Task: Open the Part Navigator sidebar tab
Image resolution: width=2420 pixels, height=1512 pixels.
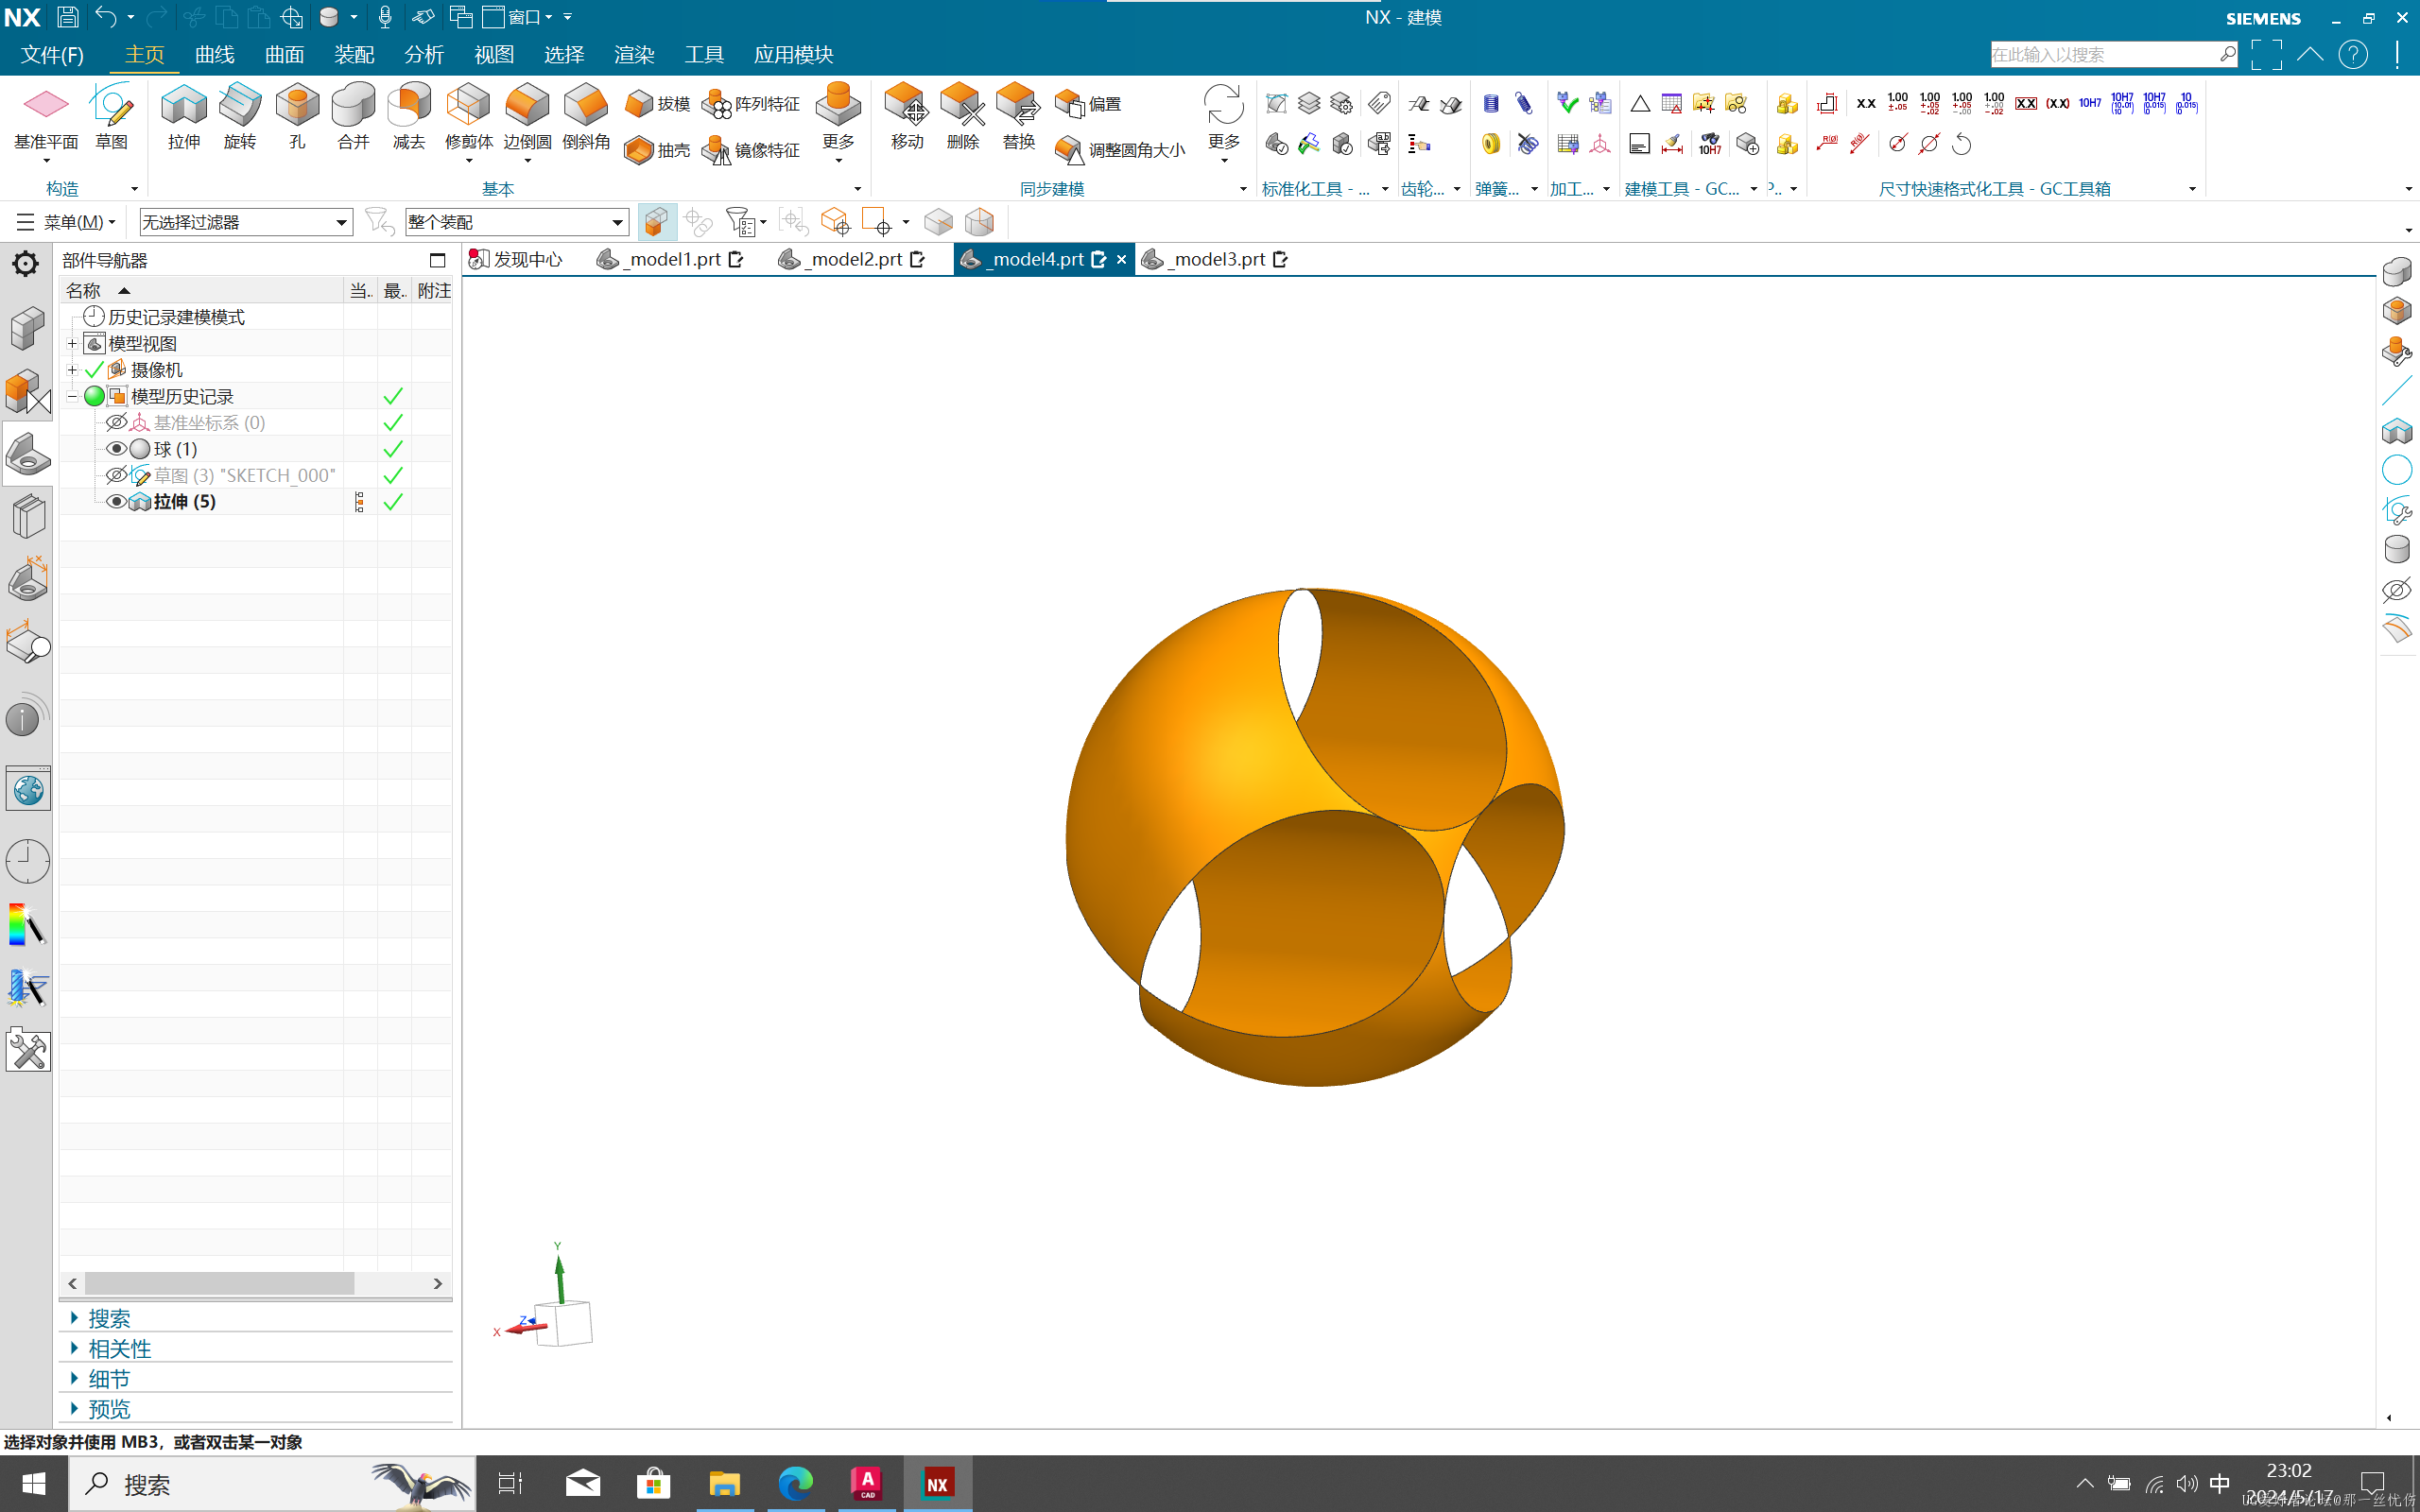Action: tap(27, 455)
